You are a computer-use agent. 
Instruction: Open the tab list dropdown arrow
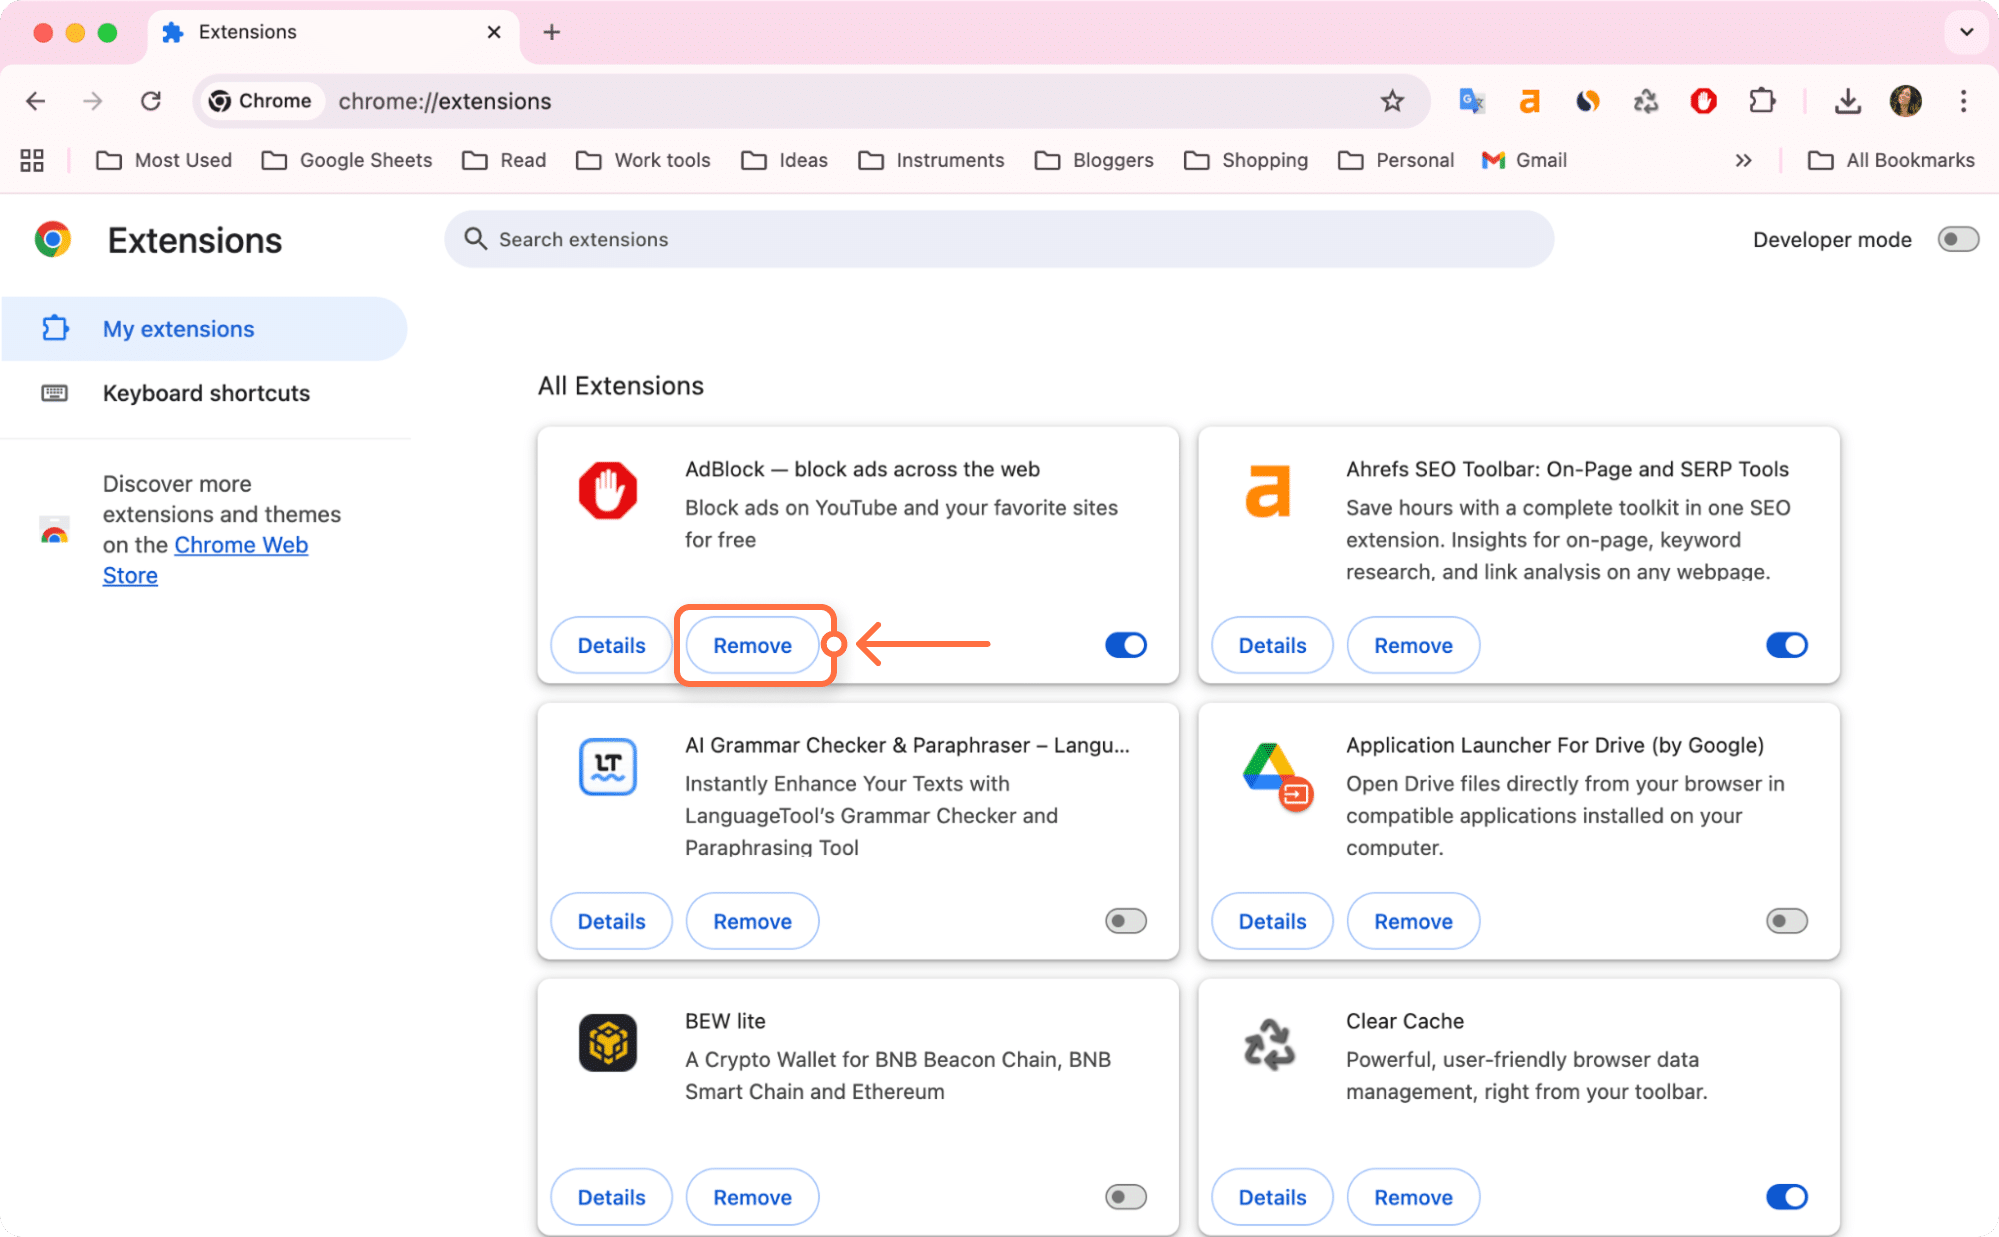pos(1966,32)
